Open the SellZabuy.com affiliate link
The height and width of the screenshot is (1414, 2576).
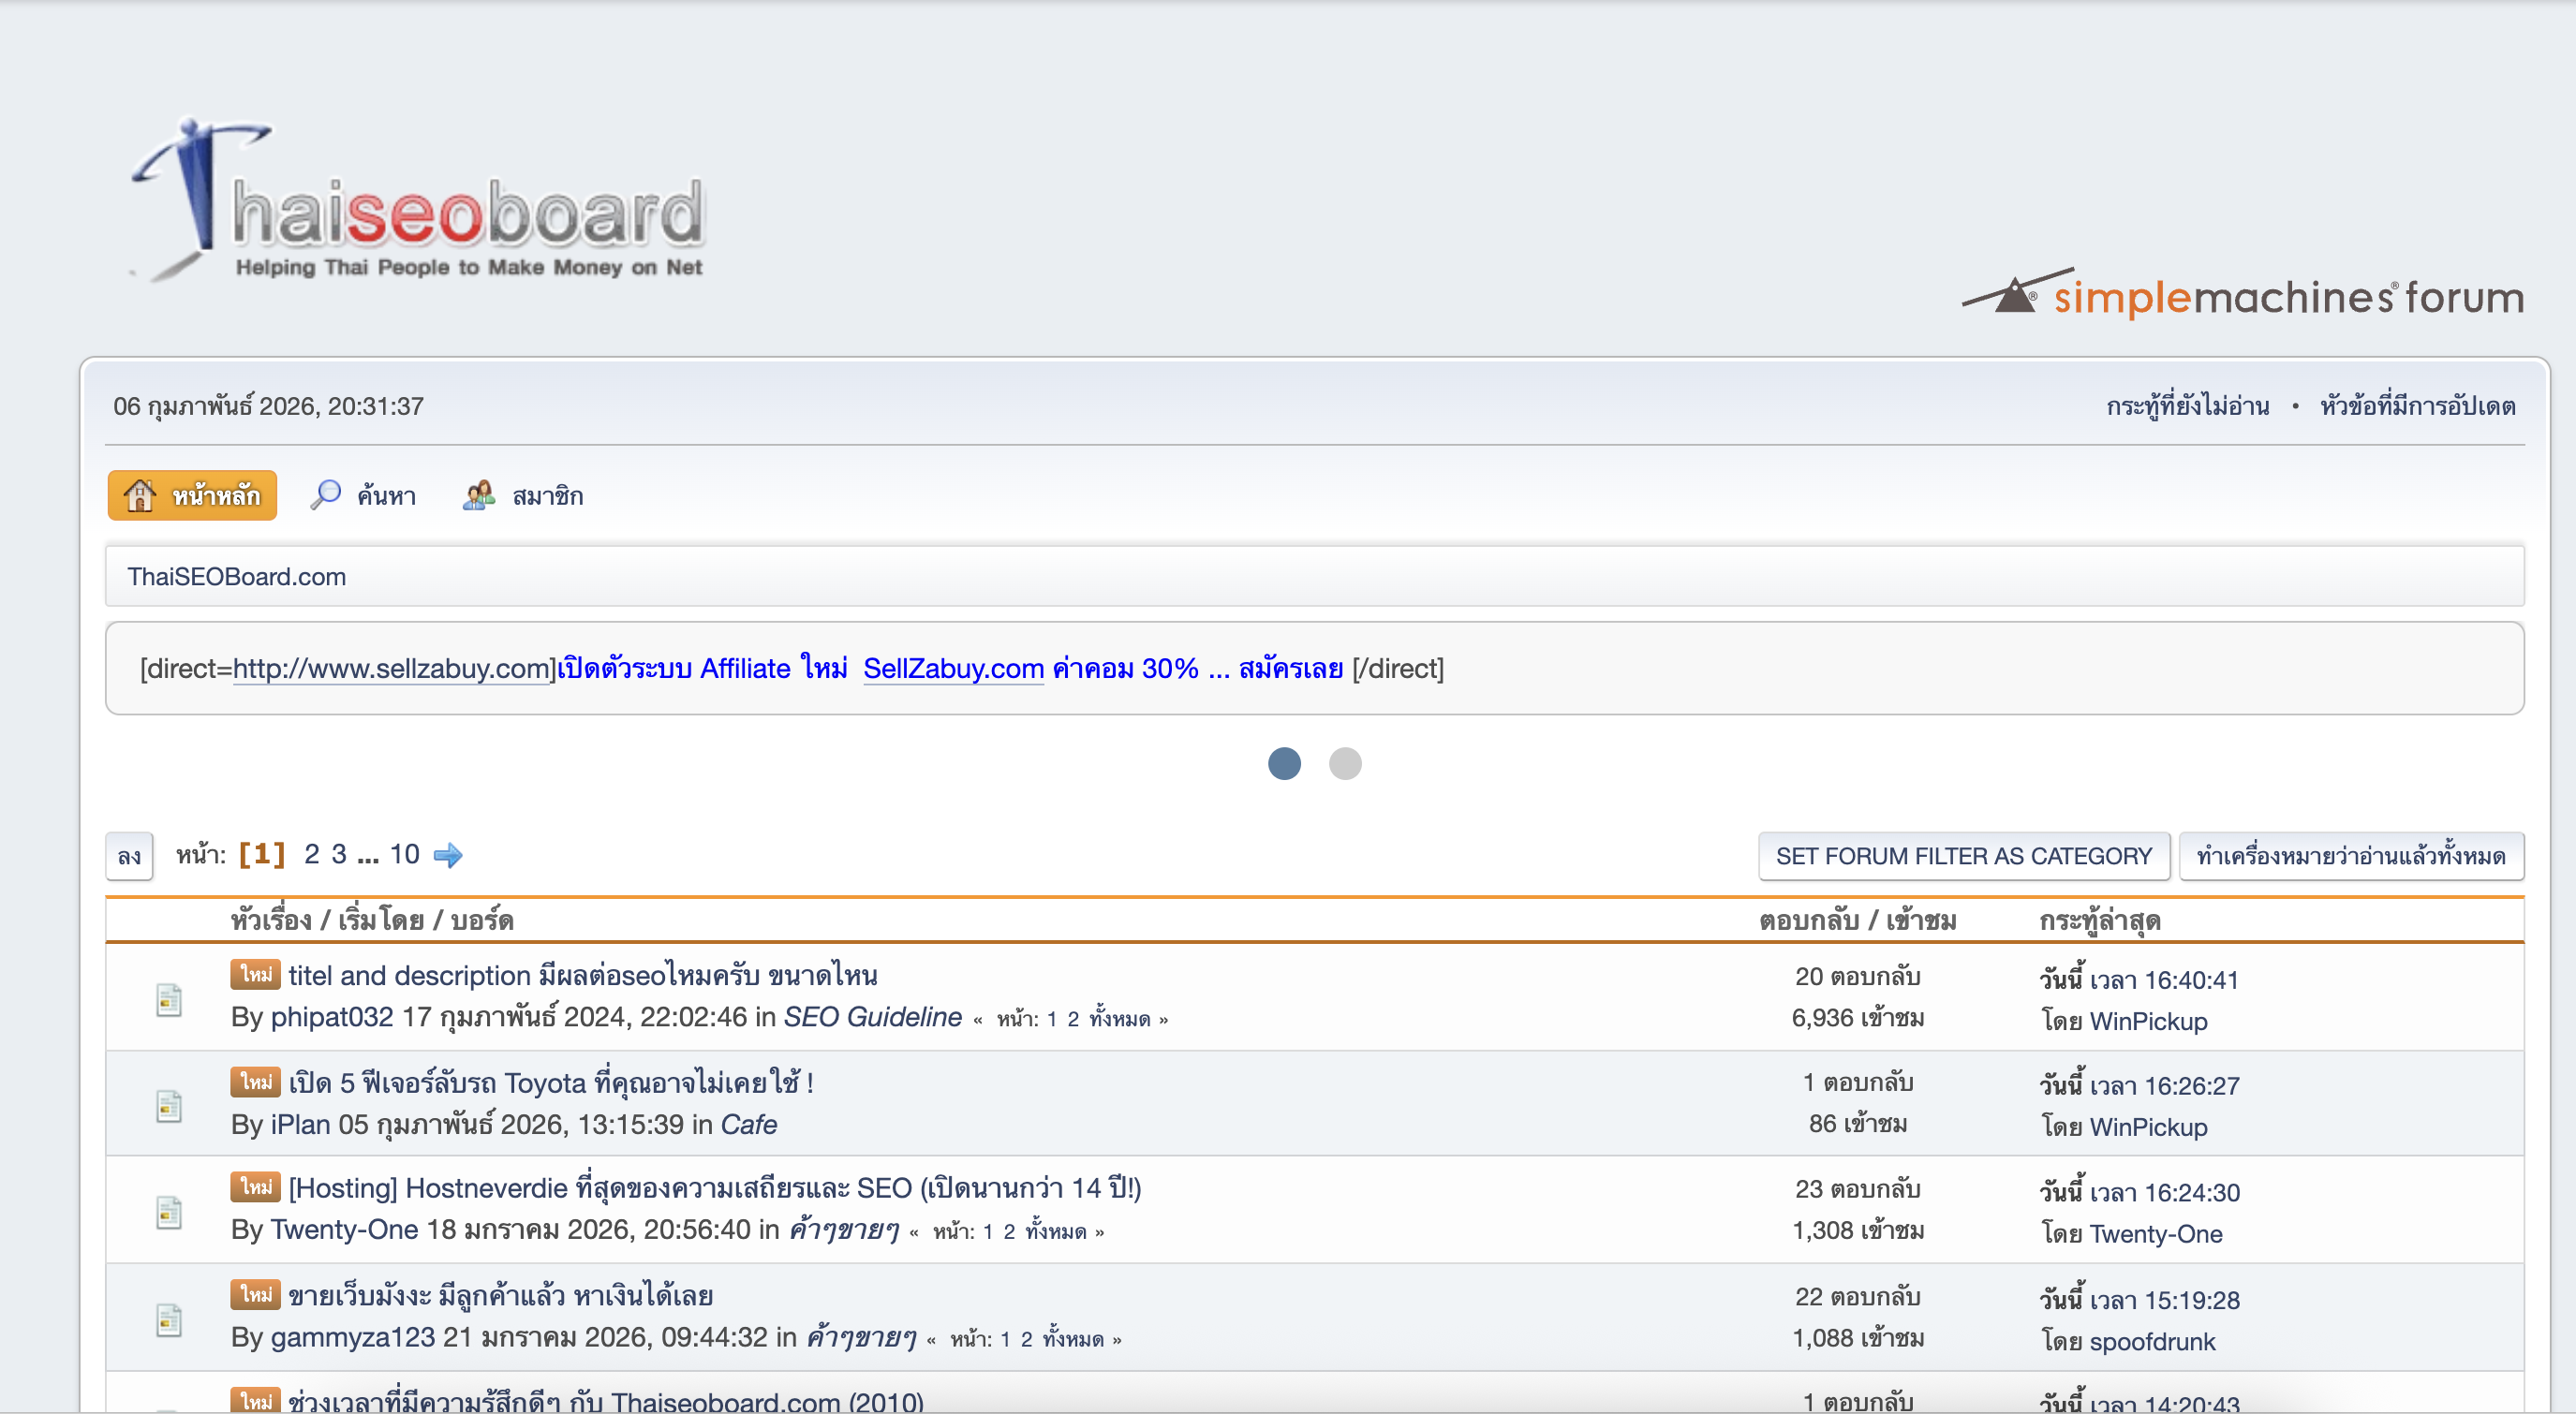pyautogui.click(x=953, y=668)
